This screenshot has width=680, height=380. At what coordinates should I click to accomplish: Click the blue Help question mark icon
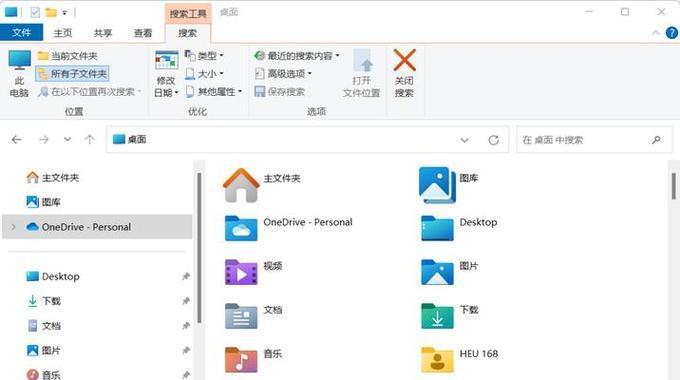672,33
